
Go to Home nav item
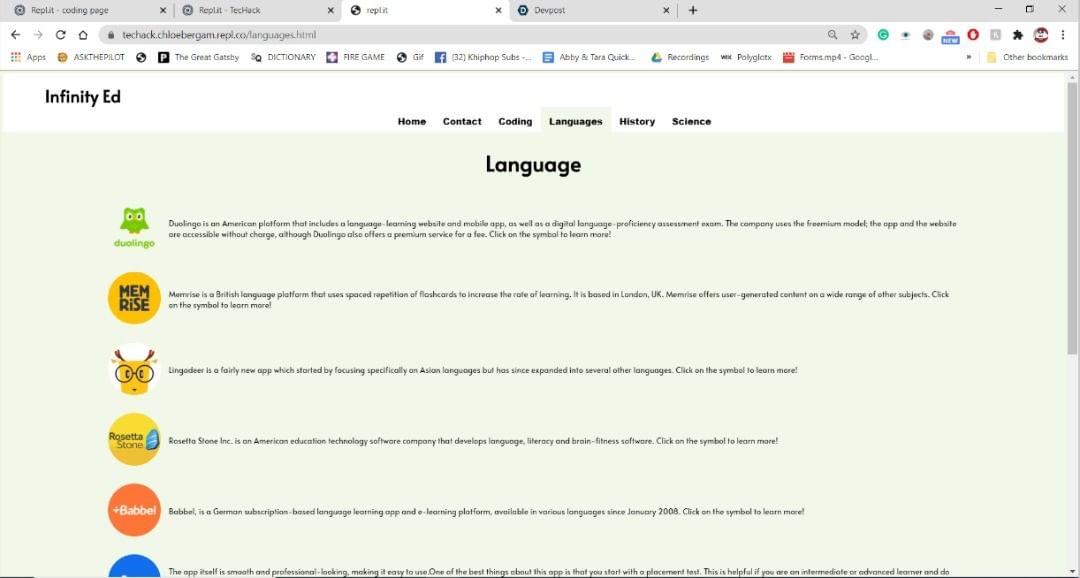point(412,121)
